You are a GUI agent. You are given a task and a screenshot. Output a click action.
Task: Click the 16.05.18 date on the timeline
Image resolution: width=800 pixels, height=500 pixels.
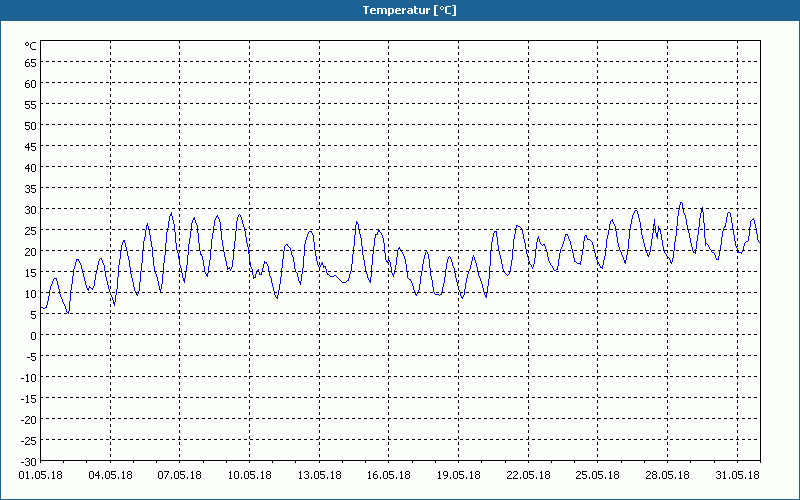(388, 475)
